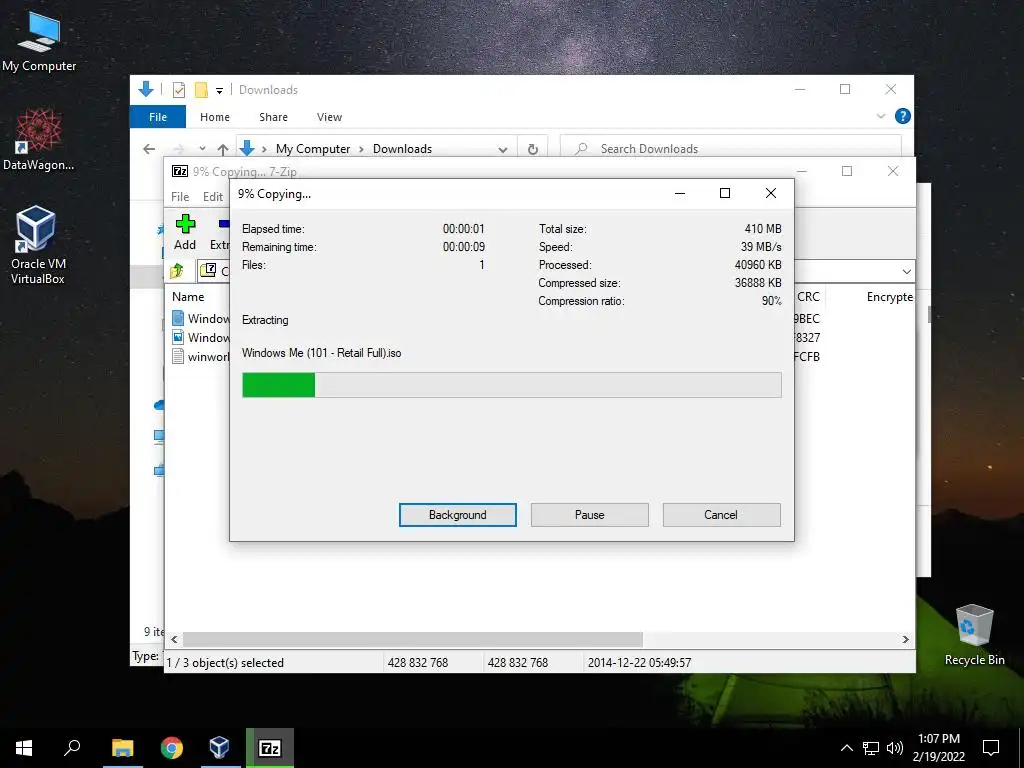Image resolution: width=1024 pixels, height=768 pixels.
Task: Open DataWagon desktop shortcut
Action: (39, 138)
